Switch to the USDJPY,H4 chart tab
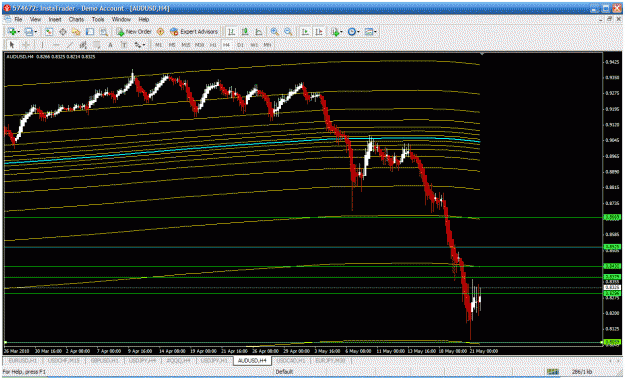 [142, 361]
